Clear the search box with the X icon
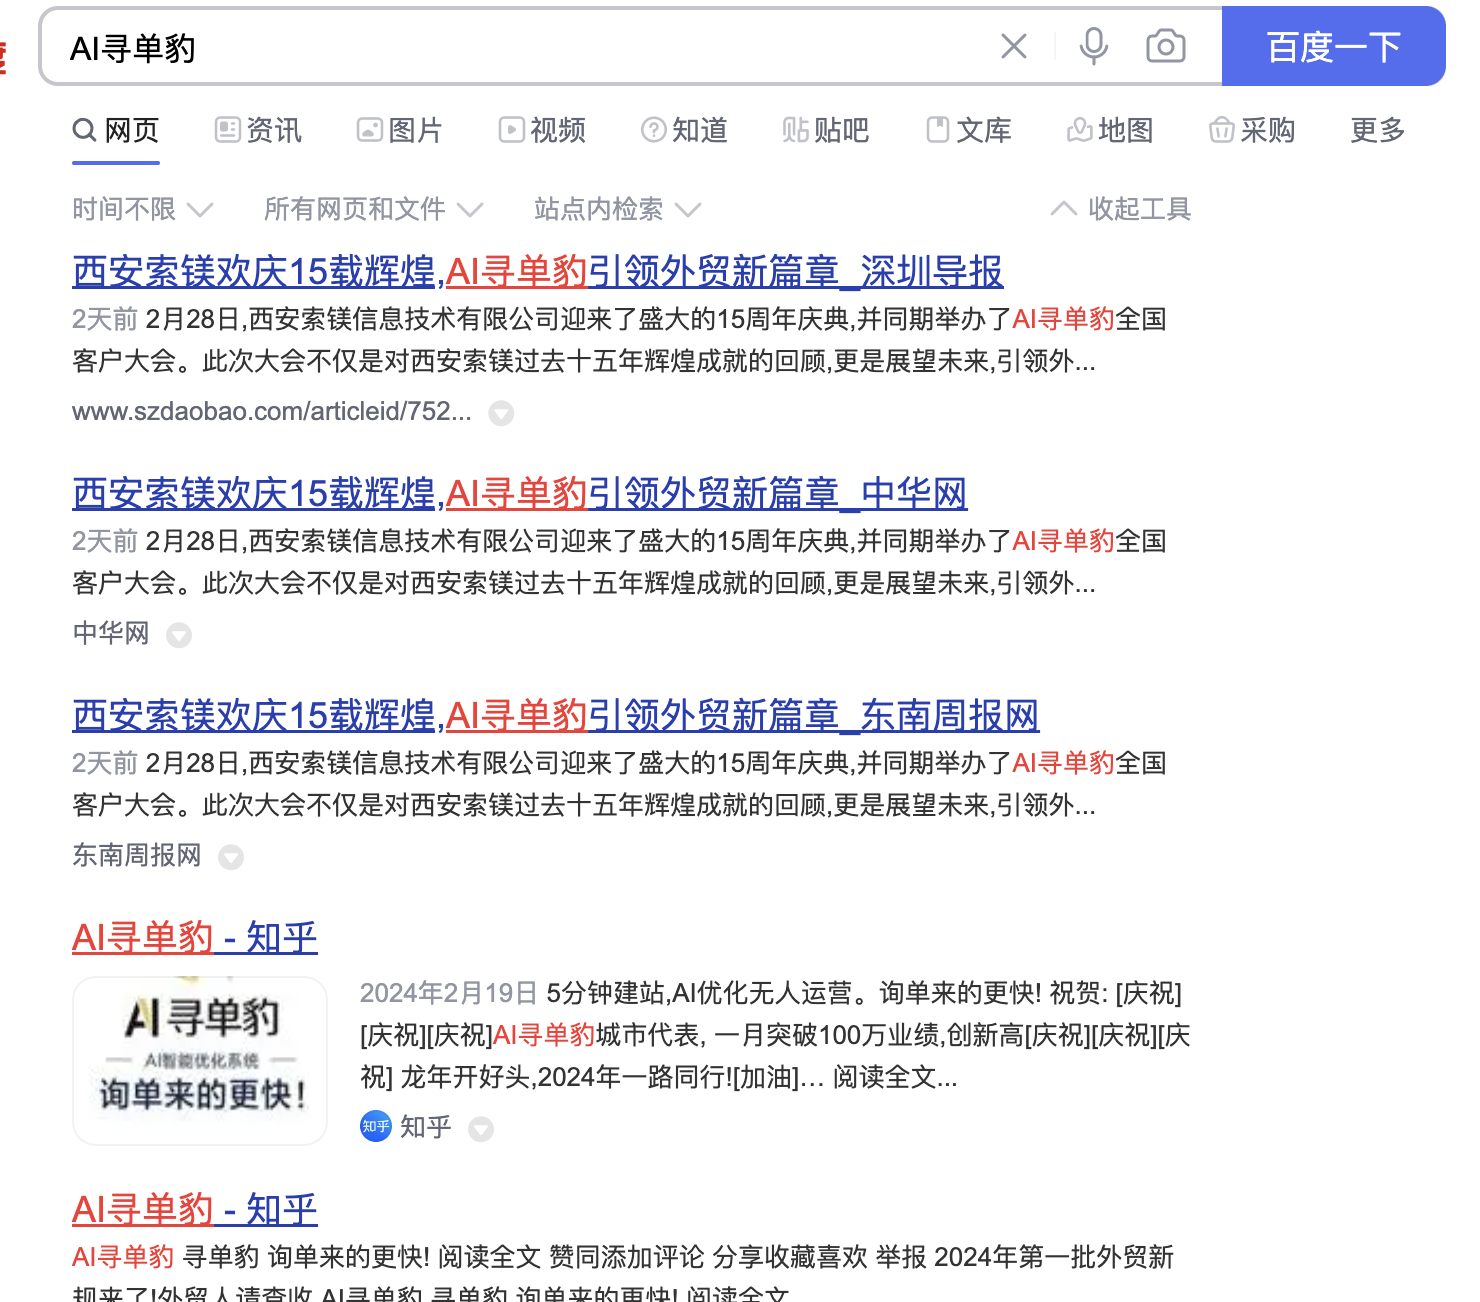 pos(1014,46)
